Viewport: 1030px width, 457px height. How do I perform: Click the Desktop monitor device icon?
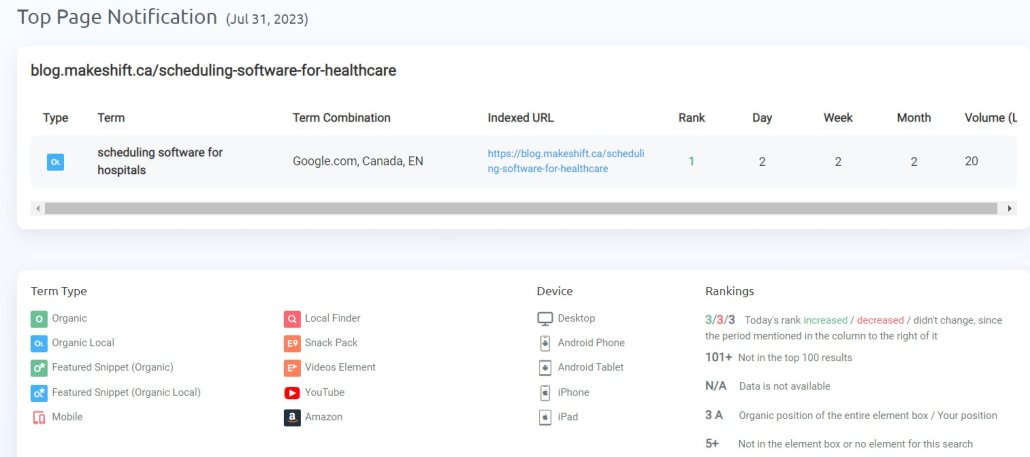pos(545,319)
